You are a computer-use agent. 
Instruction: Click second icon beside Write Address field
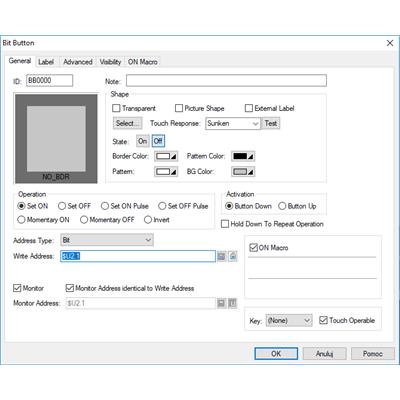[x=233, y=256]
